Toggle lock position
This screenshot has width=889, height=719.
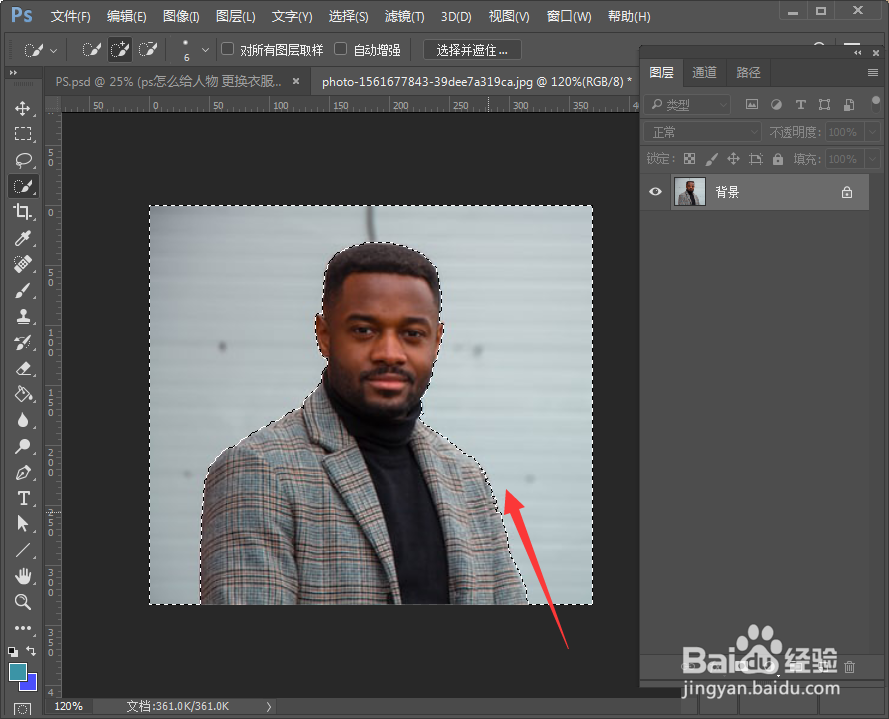[x=733, y=159]
